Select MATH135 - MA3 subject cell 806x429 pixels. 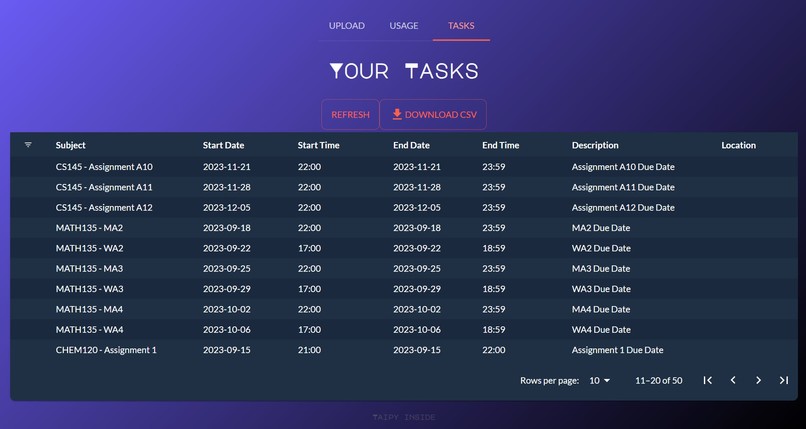tap(89, 269)
